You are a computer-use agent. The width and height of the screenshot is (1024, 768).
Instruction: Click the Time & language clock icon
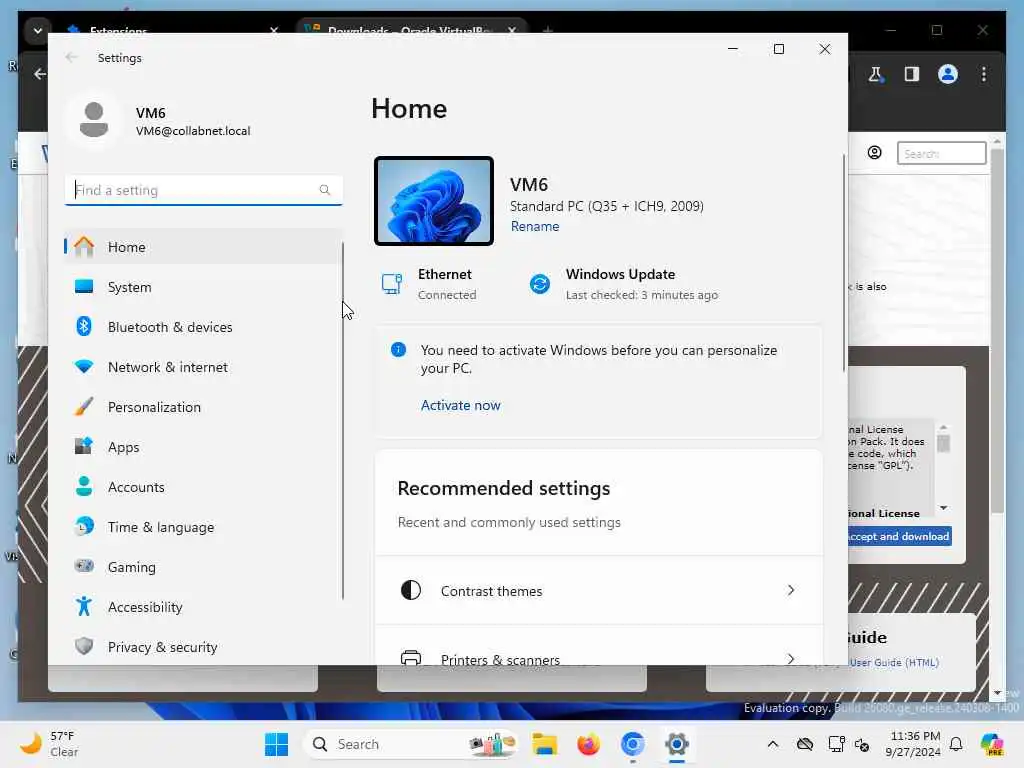(84, 526)
